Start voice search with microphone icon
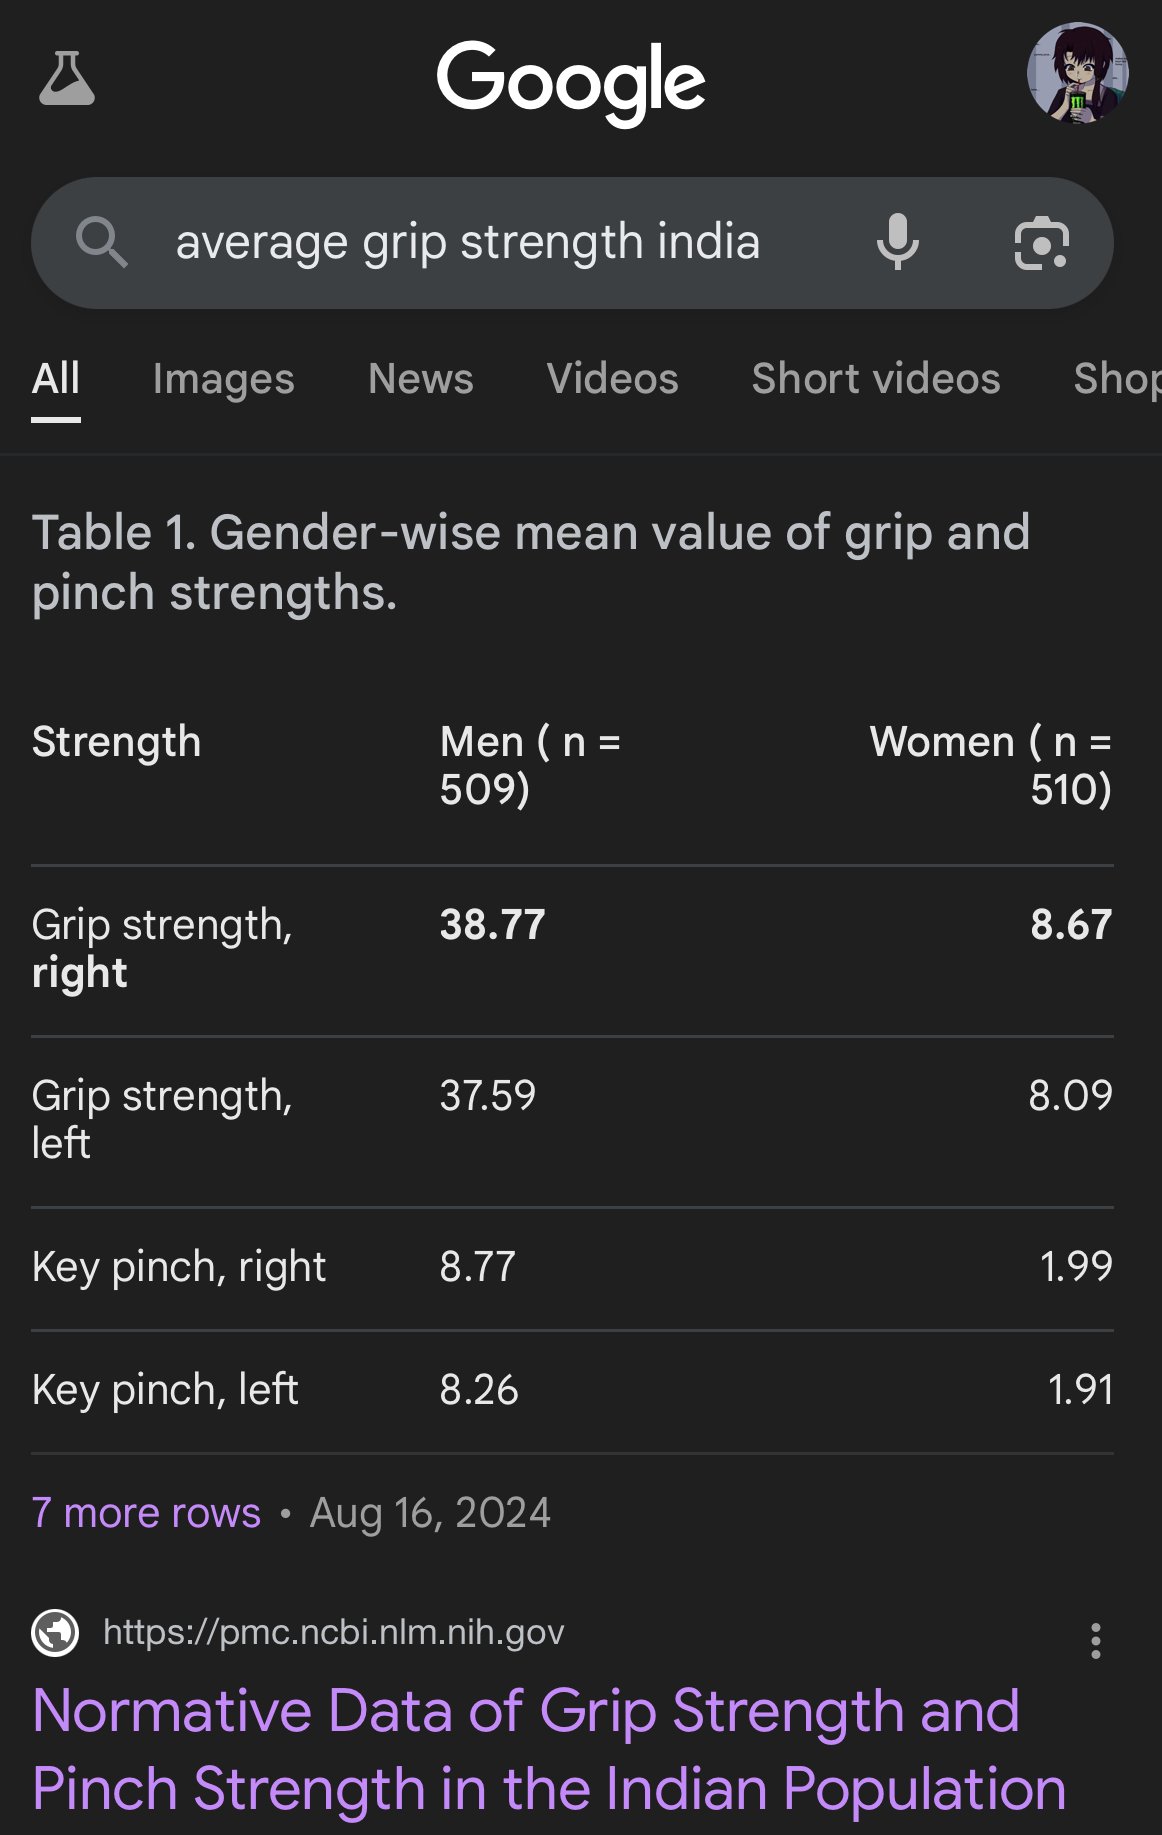Image resolution: width=1162 pixels, height=1835 pixels. [x=897, y=242]
